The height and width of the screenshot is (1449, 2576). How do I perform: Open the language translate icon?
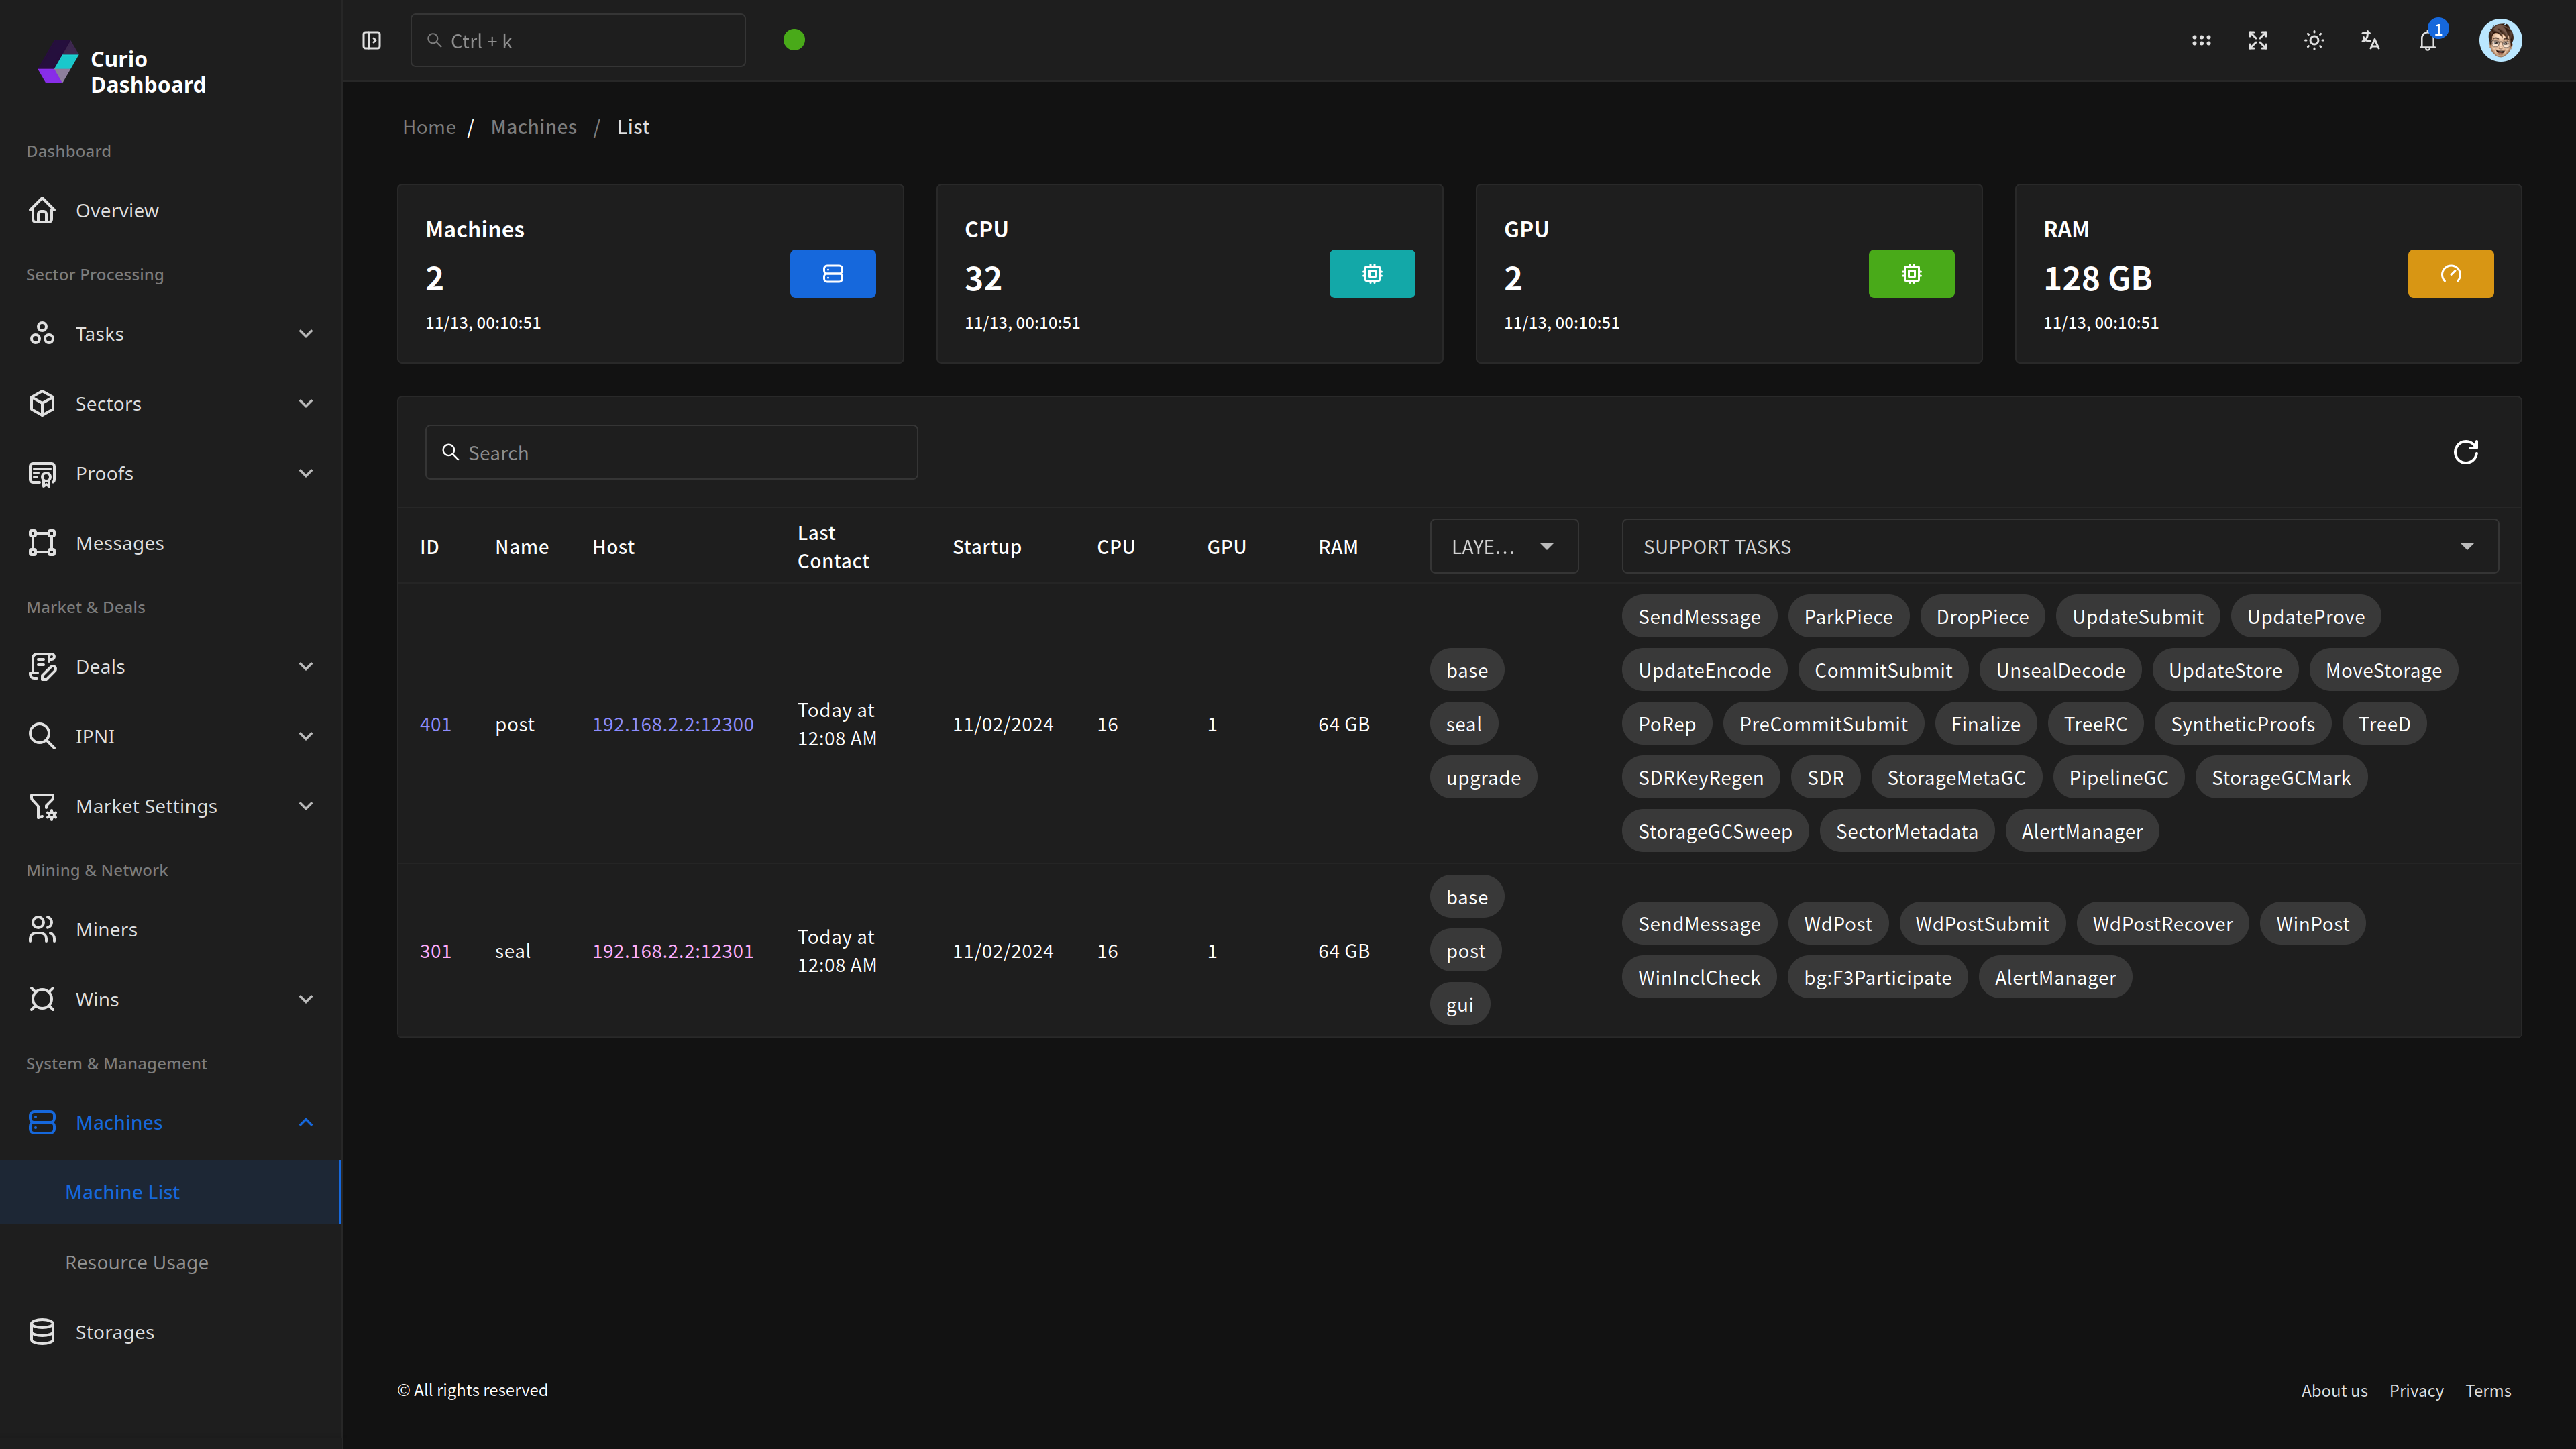pos(2370,40)
